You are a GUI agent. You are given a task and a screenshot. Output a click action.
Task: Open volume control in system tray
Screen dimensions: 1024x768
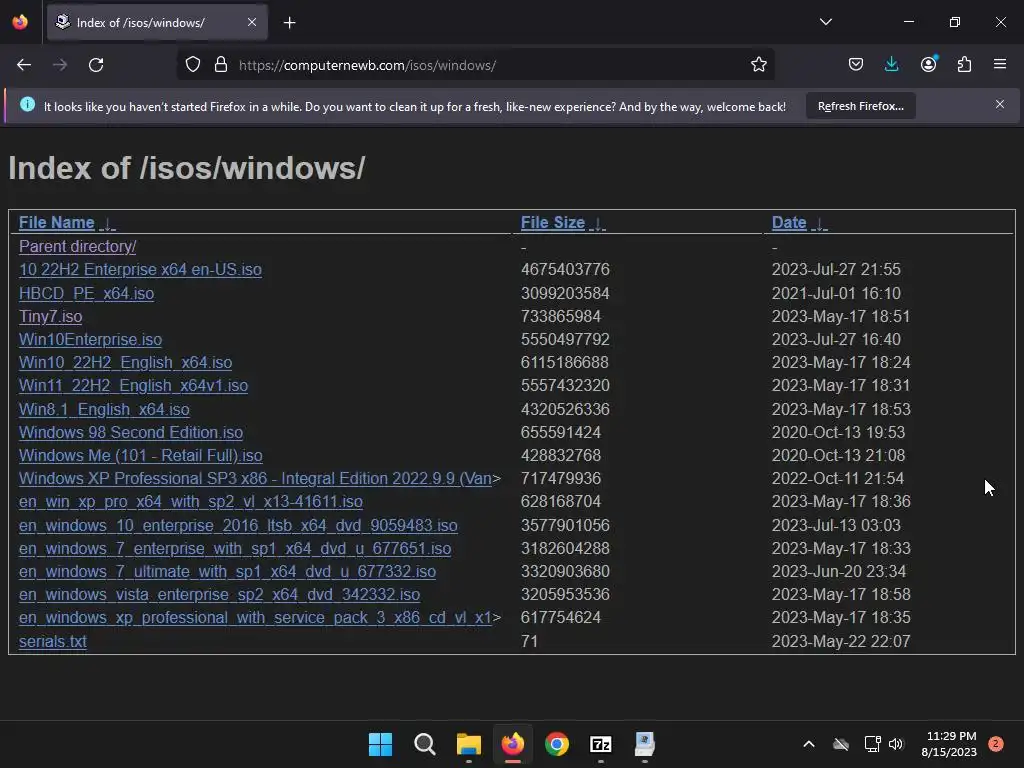point(896,744)
